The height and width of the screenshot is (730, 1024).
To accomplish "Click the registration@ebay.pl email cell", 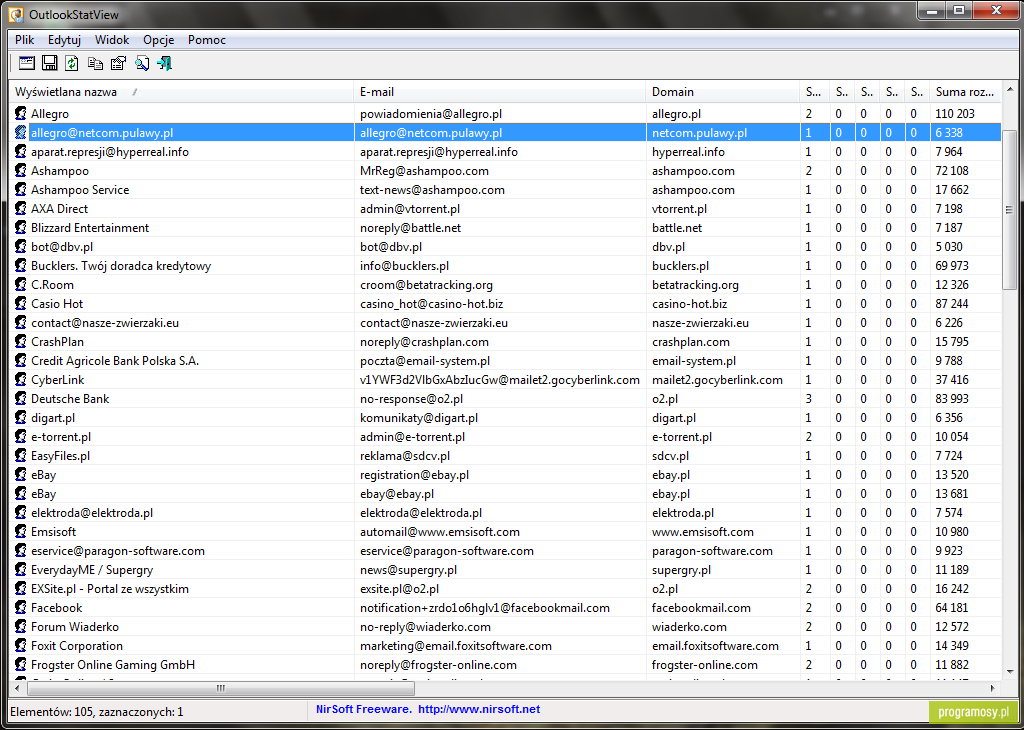I will 414,475.
